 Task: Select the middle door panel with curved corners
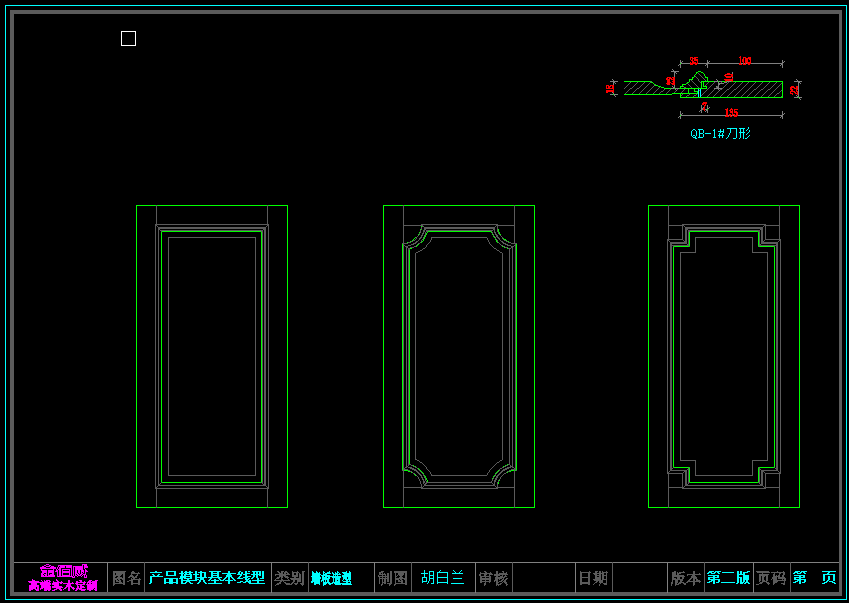point(458,356)
